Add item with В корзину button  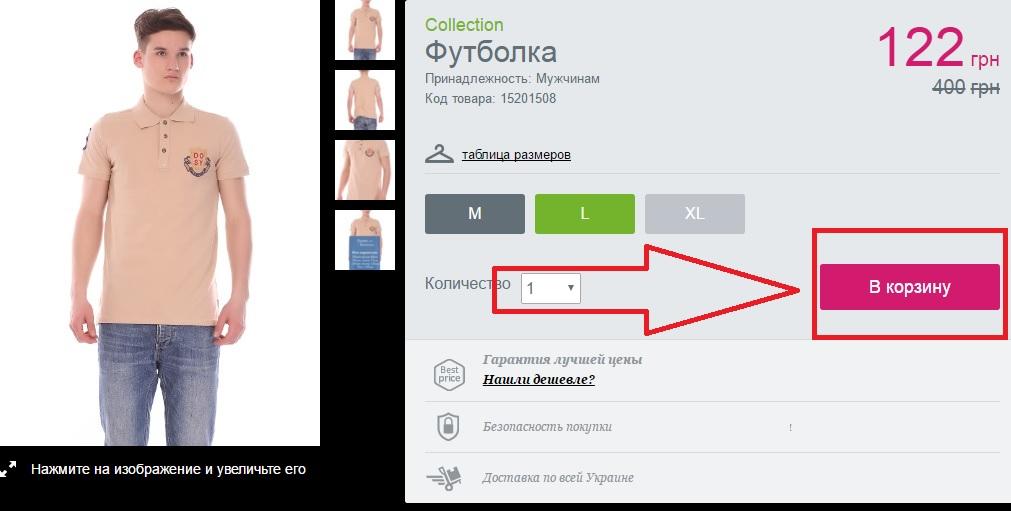click(x=910, y=287)
